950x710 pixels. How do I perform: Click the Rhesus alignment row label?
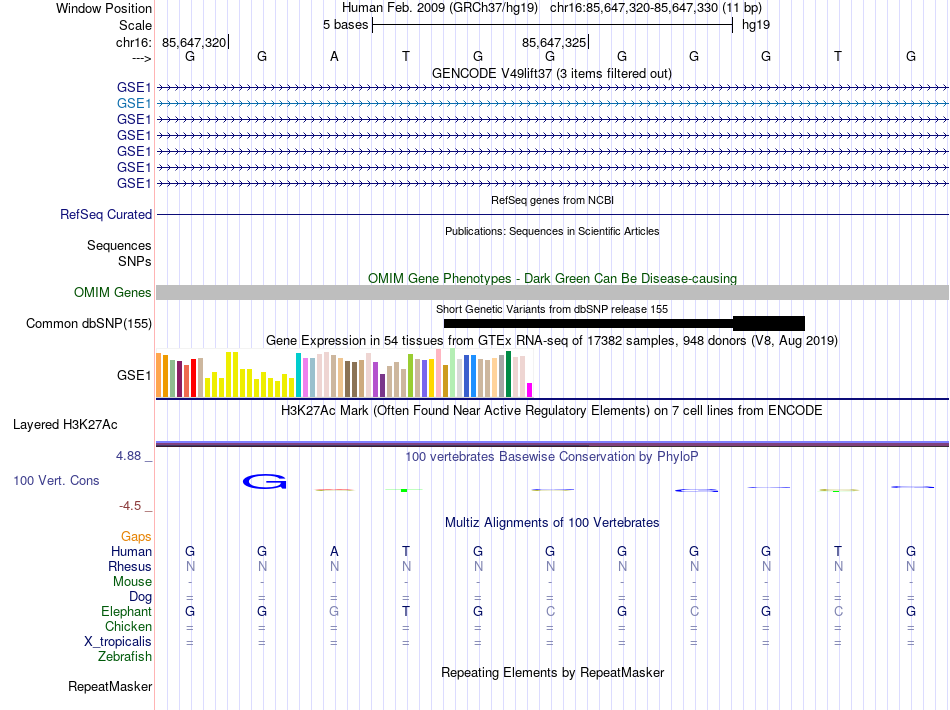click(x=130, y=566)
